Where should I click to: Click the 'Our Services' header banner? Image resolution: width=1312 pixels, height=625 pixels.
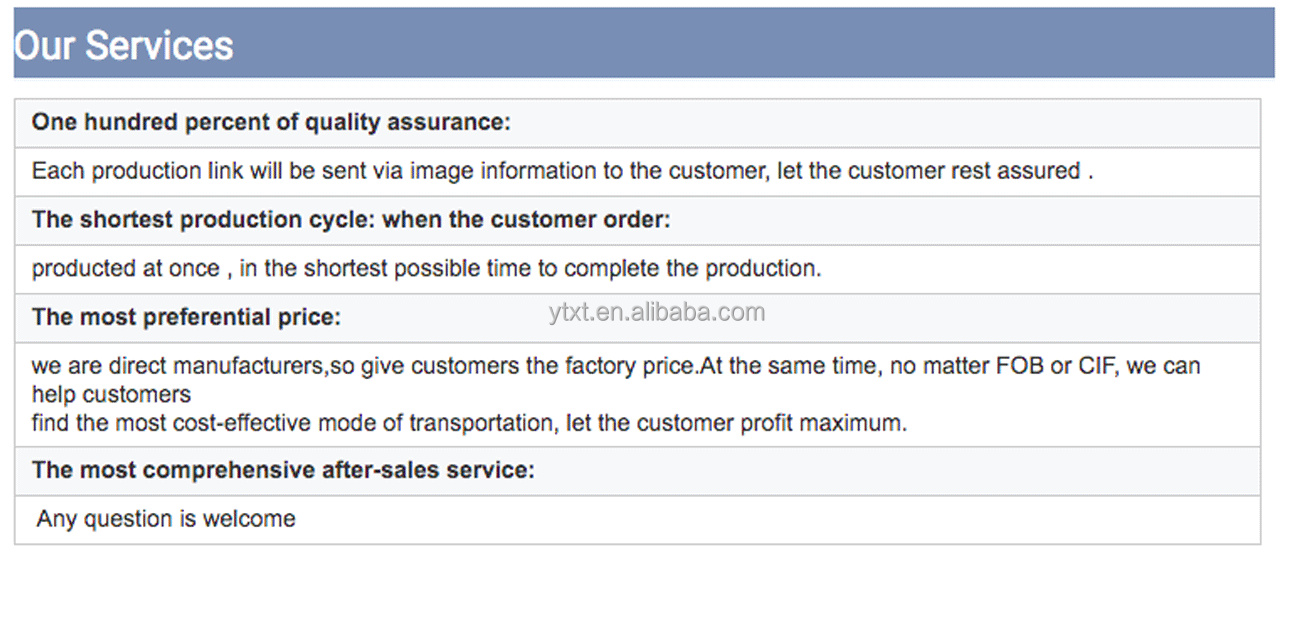[x=643, y=43]
